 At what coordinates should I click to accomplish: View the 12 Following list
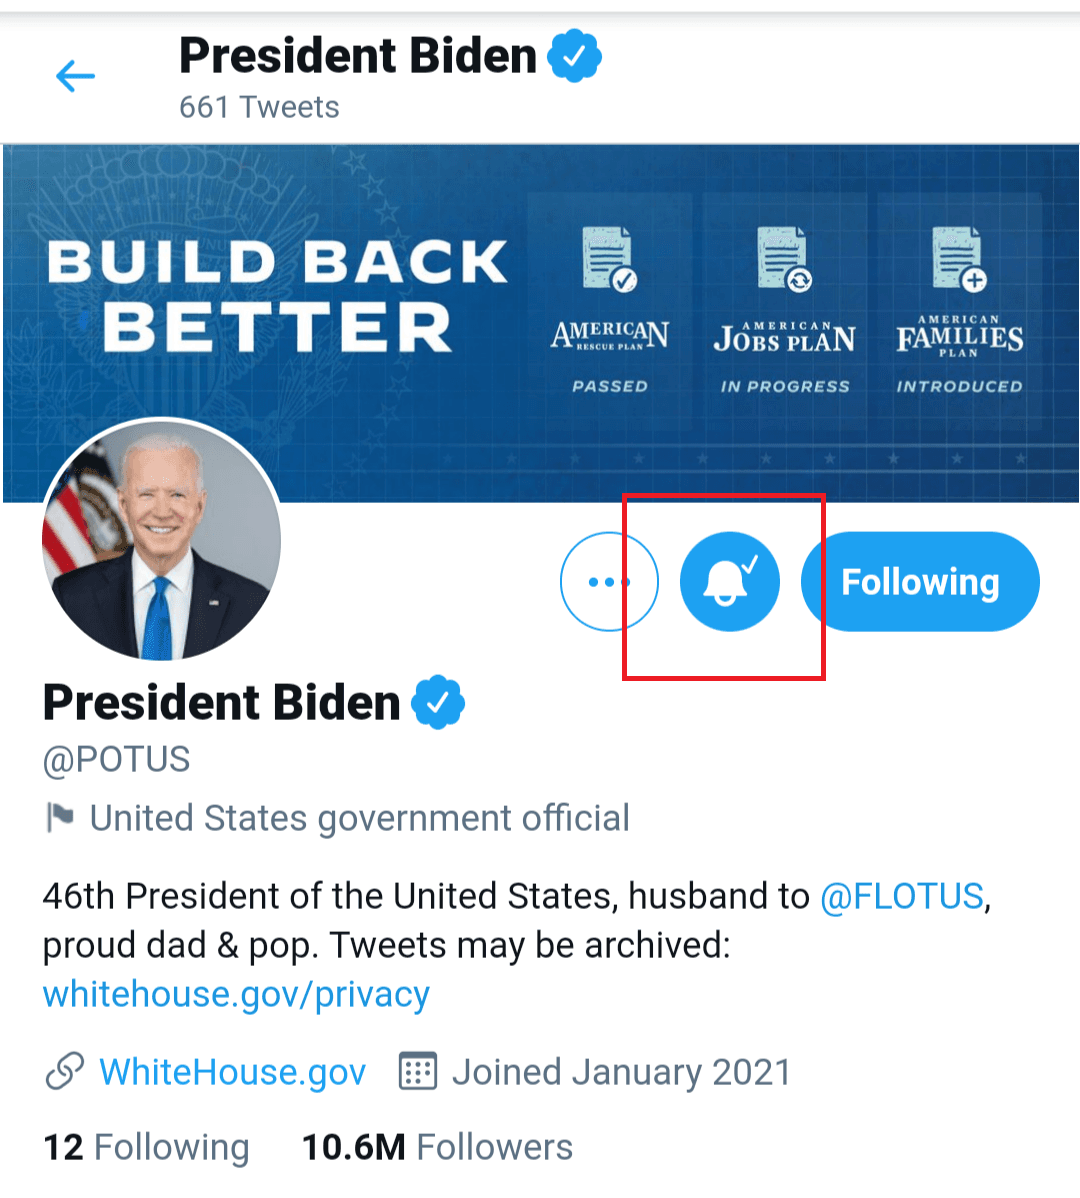pyautogui.click(x=146, y=1147)
